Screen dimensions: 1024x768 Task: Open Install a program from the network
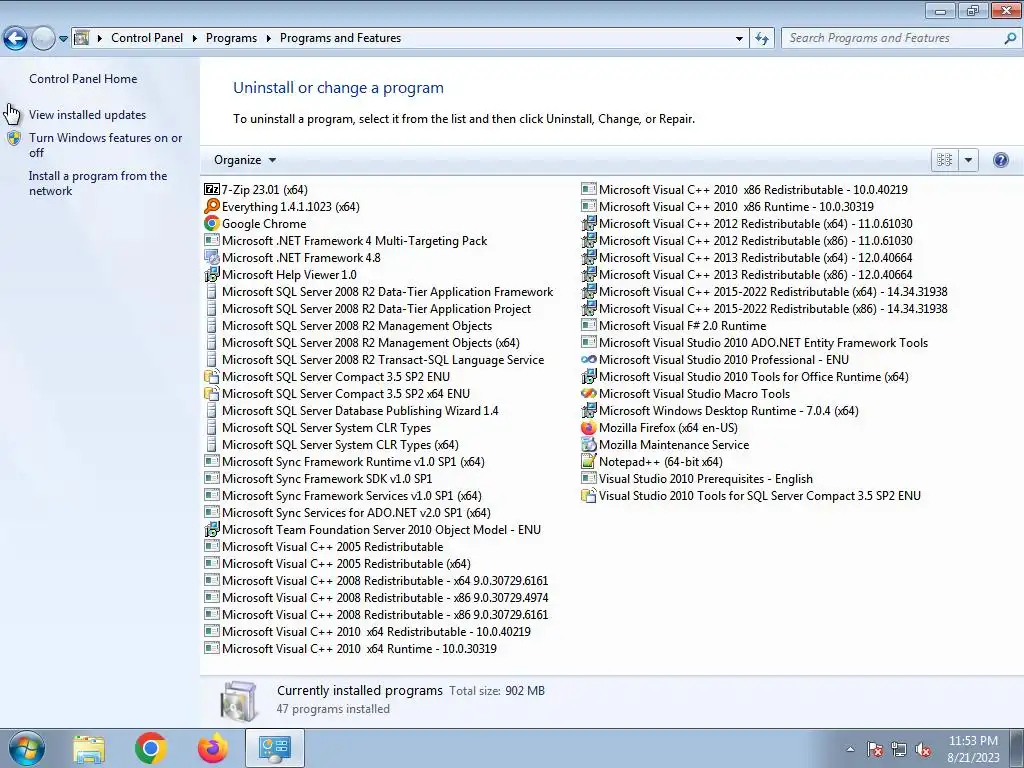coord(98,183)
